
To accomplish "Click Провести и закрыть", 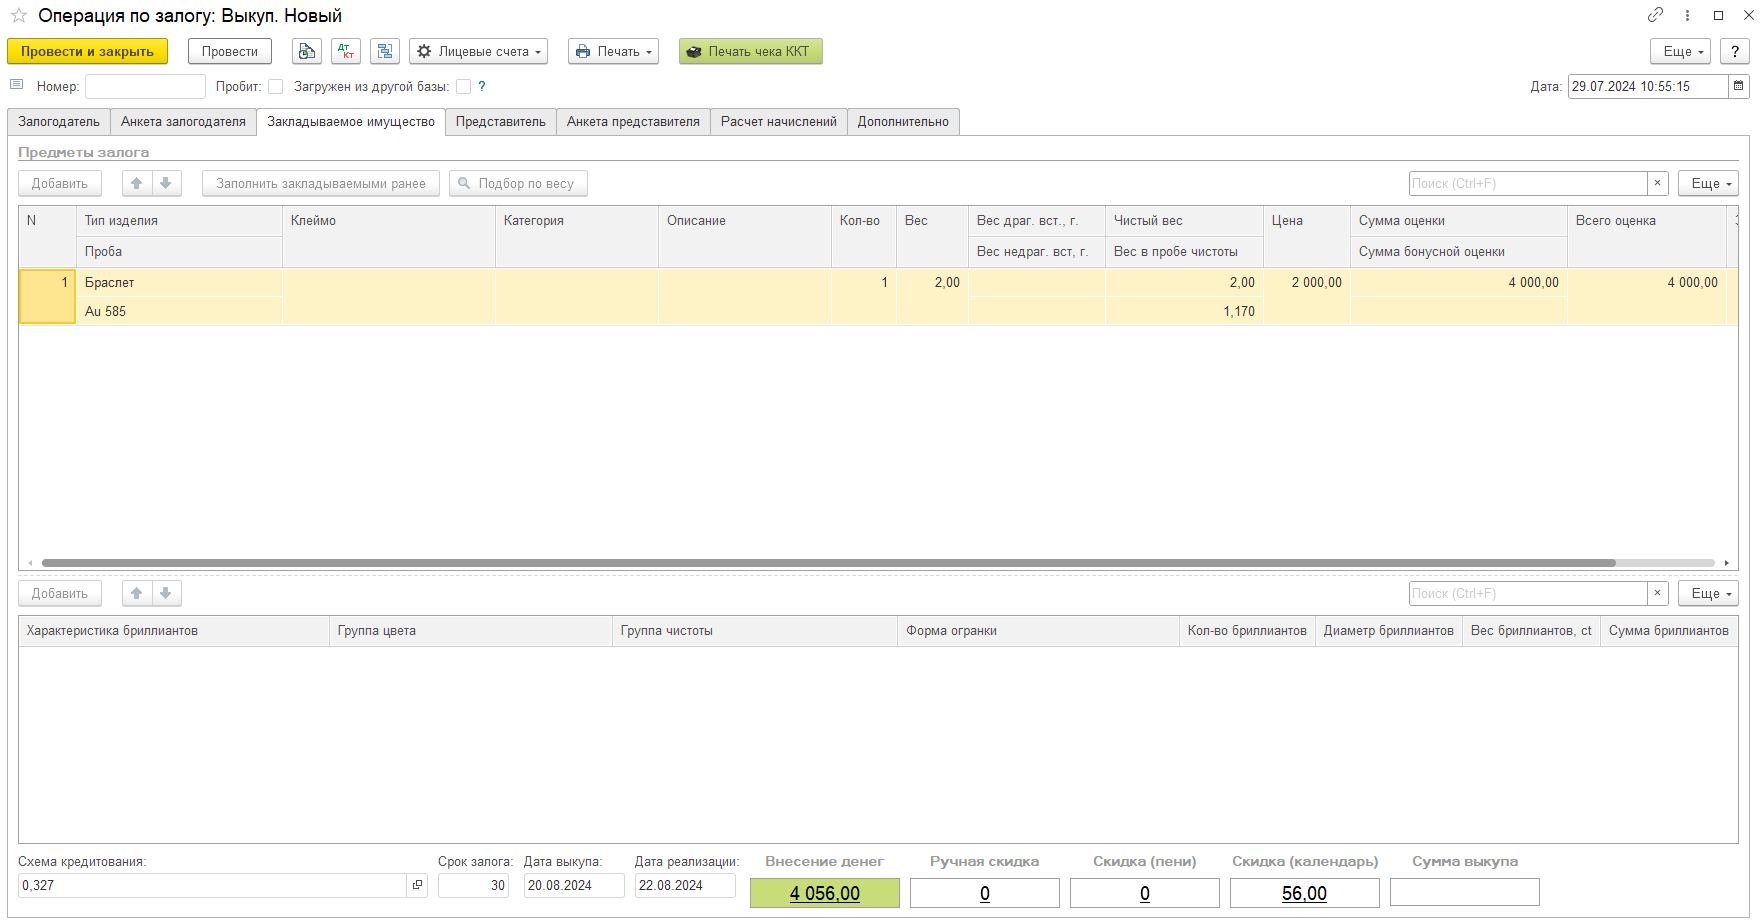I will (x=87, y=51).
